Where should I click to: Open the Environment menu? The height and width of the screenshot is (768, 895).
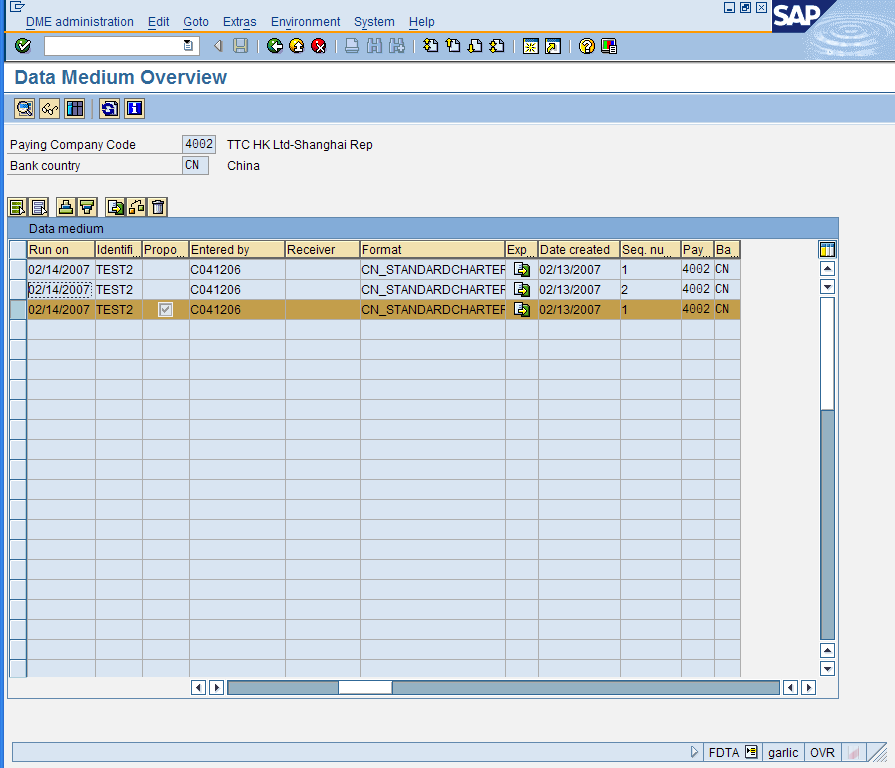(x=305, y=21)
